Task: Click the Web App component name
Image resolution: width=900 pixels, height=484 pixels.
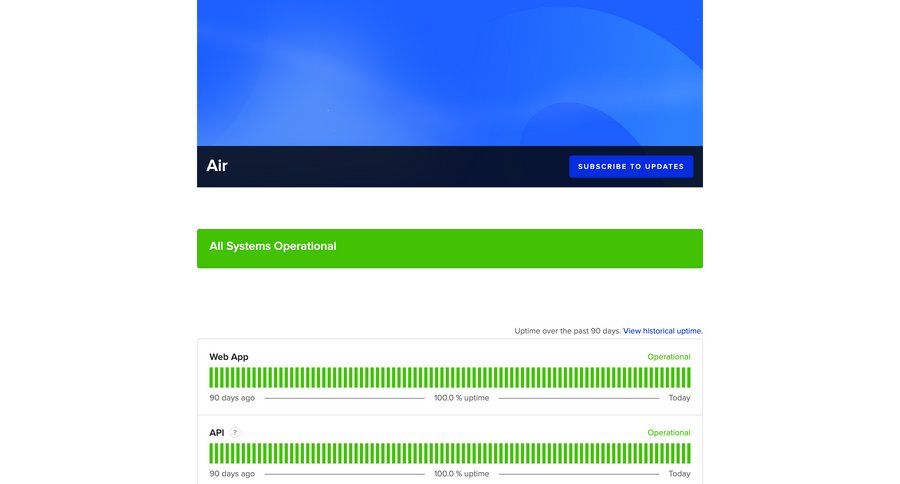Action: 229,357
